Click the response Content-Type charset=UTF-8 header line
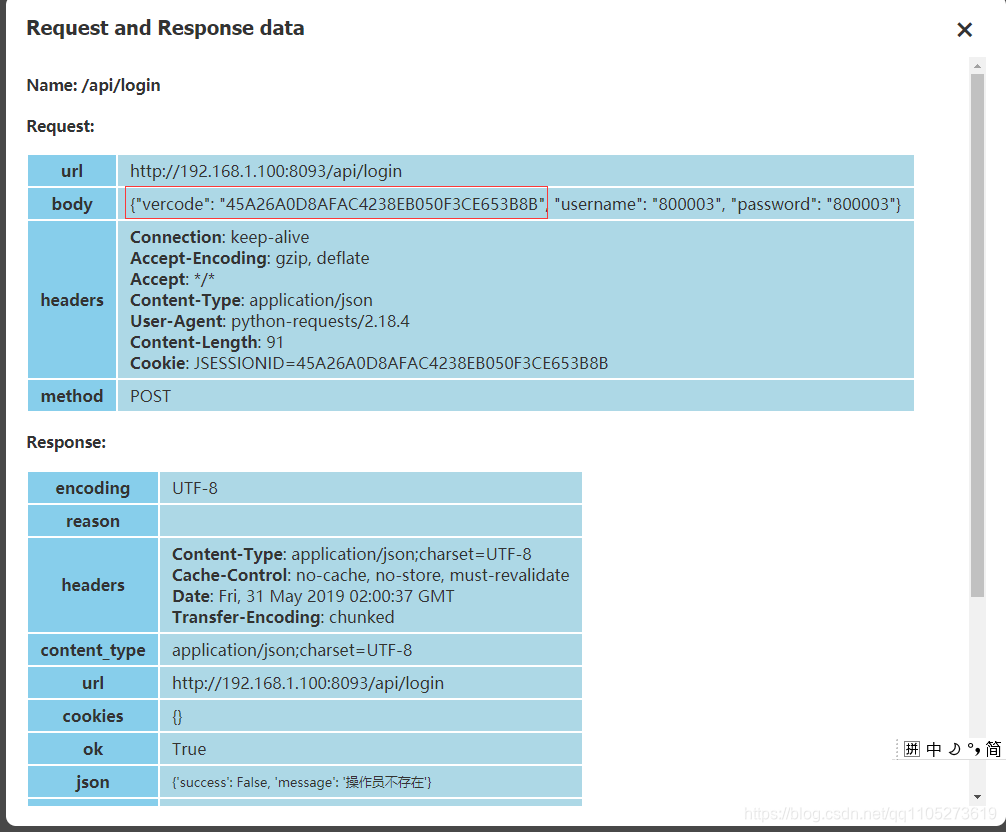 point(352,554)
